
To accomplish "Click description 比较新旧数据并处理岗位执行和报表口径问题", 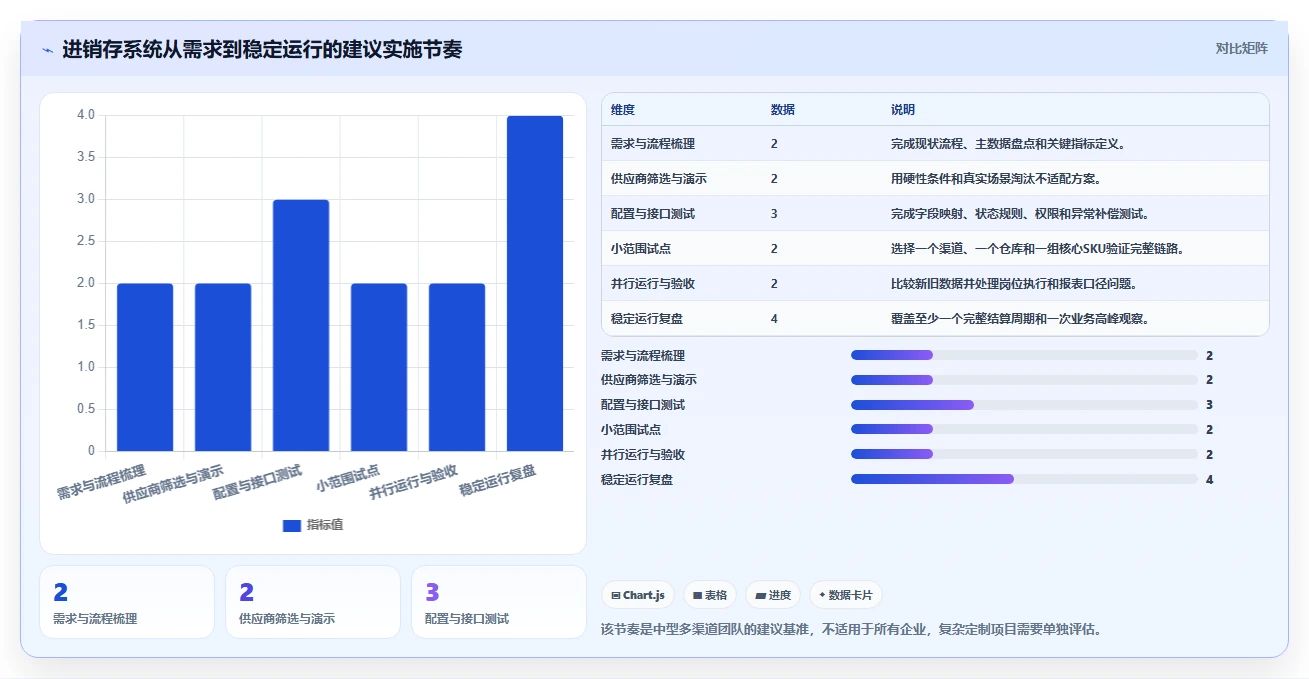I will (1014, 284).
